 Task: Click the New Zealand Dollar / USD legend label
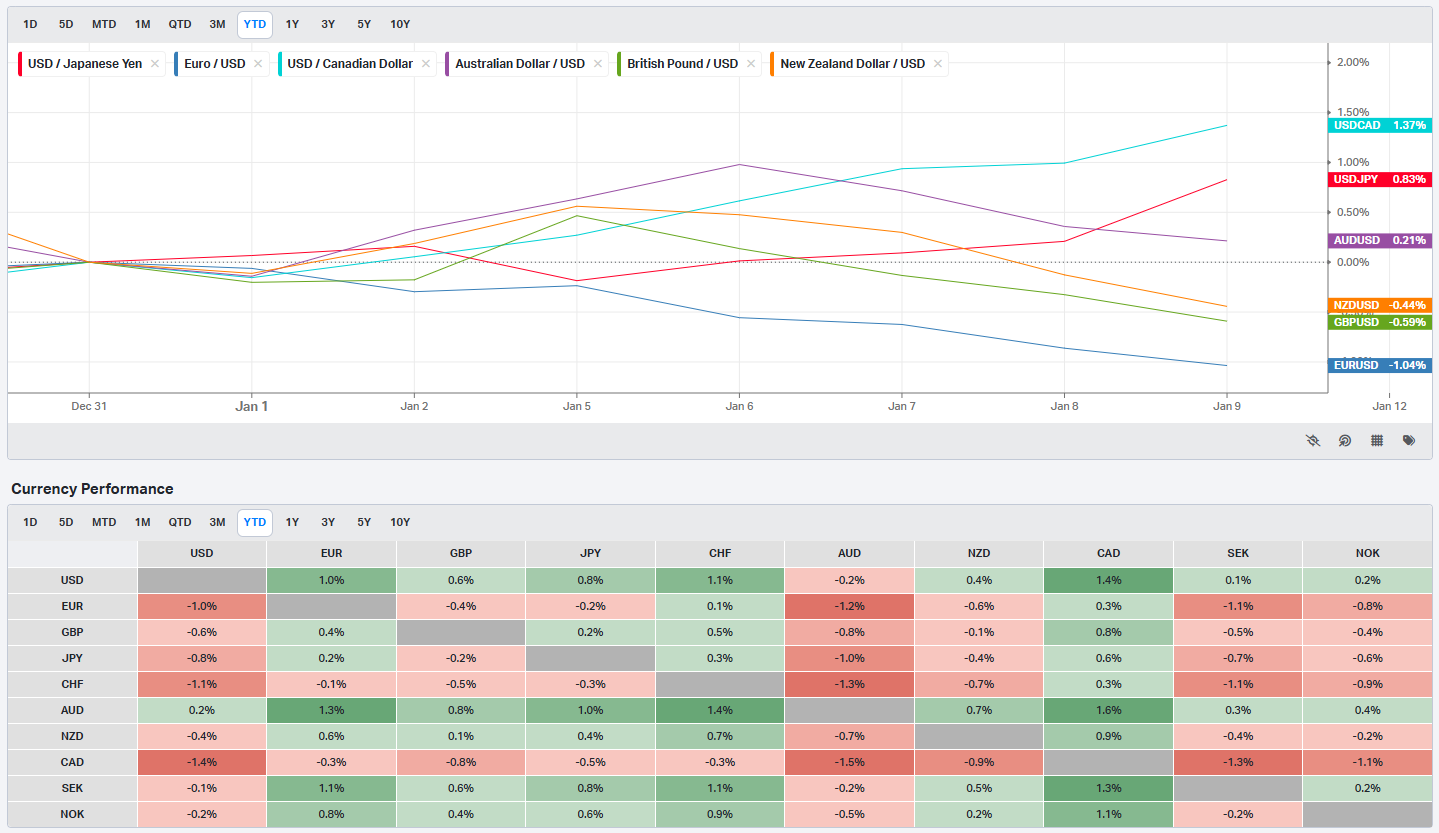(x=853, y=64)
